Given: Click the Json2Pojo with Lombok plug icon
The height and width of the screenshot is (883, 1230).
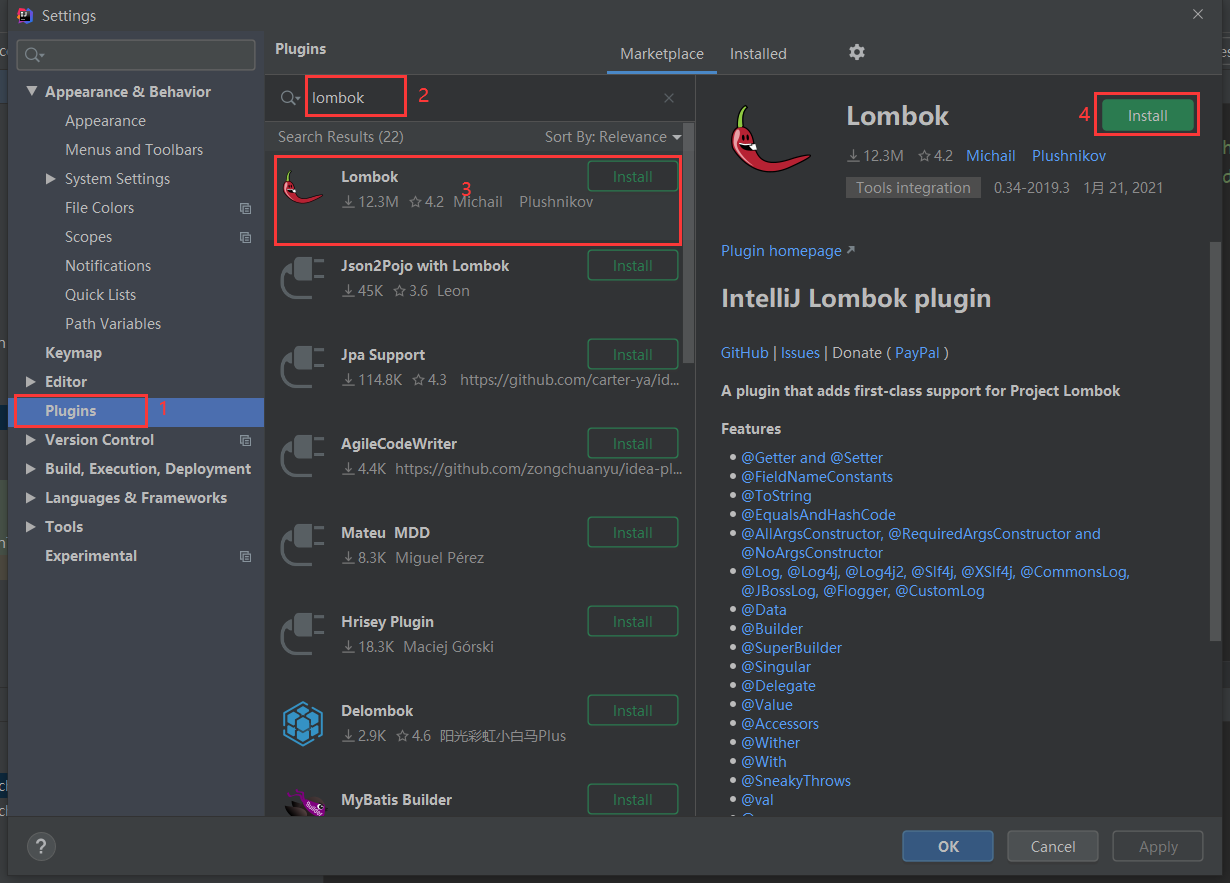Looking at the screenshot, I should (x=303, y=277).
